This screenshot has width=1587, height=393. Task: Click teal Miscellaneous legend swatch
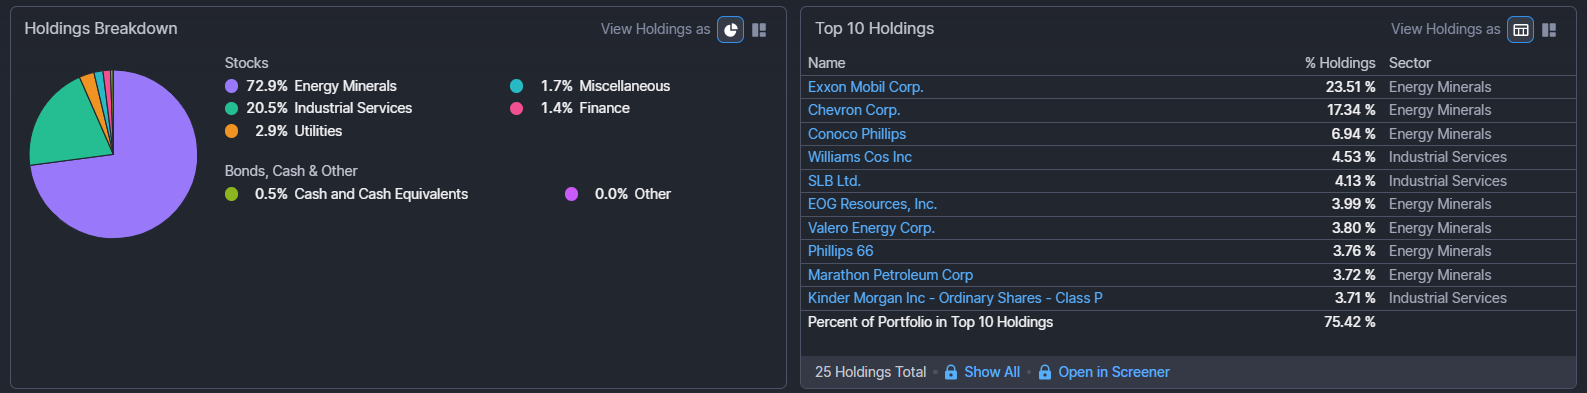[516, 86]
